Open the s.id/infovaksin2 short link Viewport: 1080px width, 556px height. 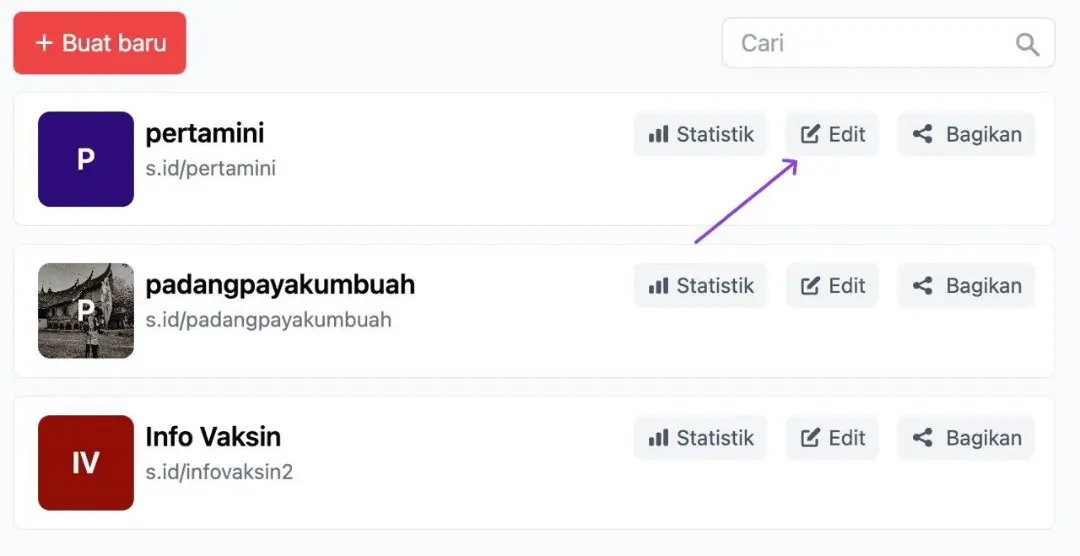pos(219,472)
